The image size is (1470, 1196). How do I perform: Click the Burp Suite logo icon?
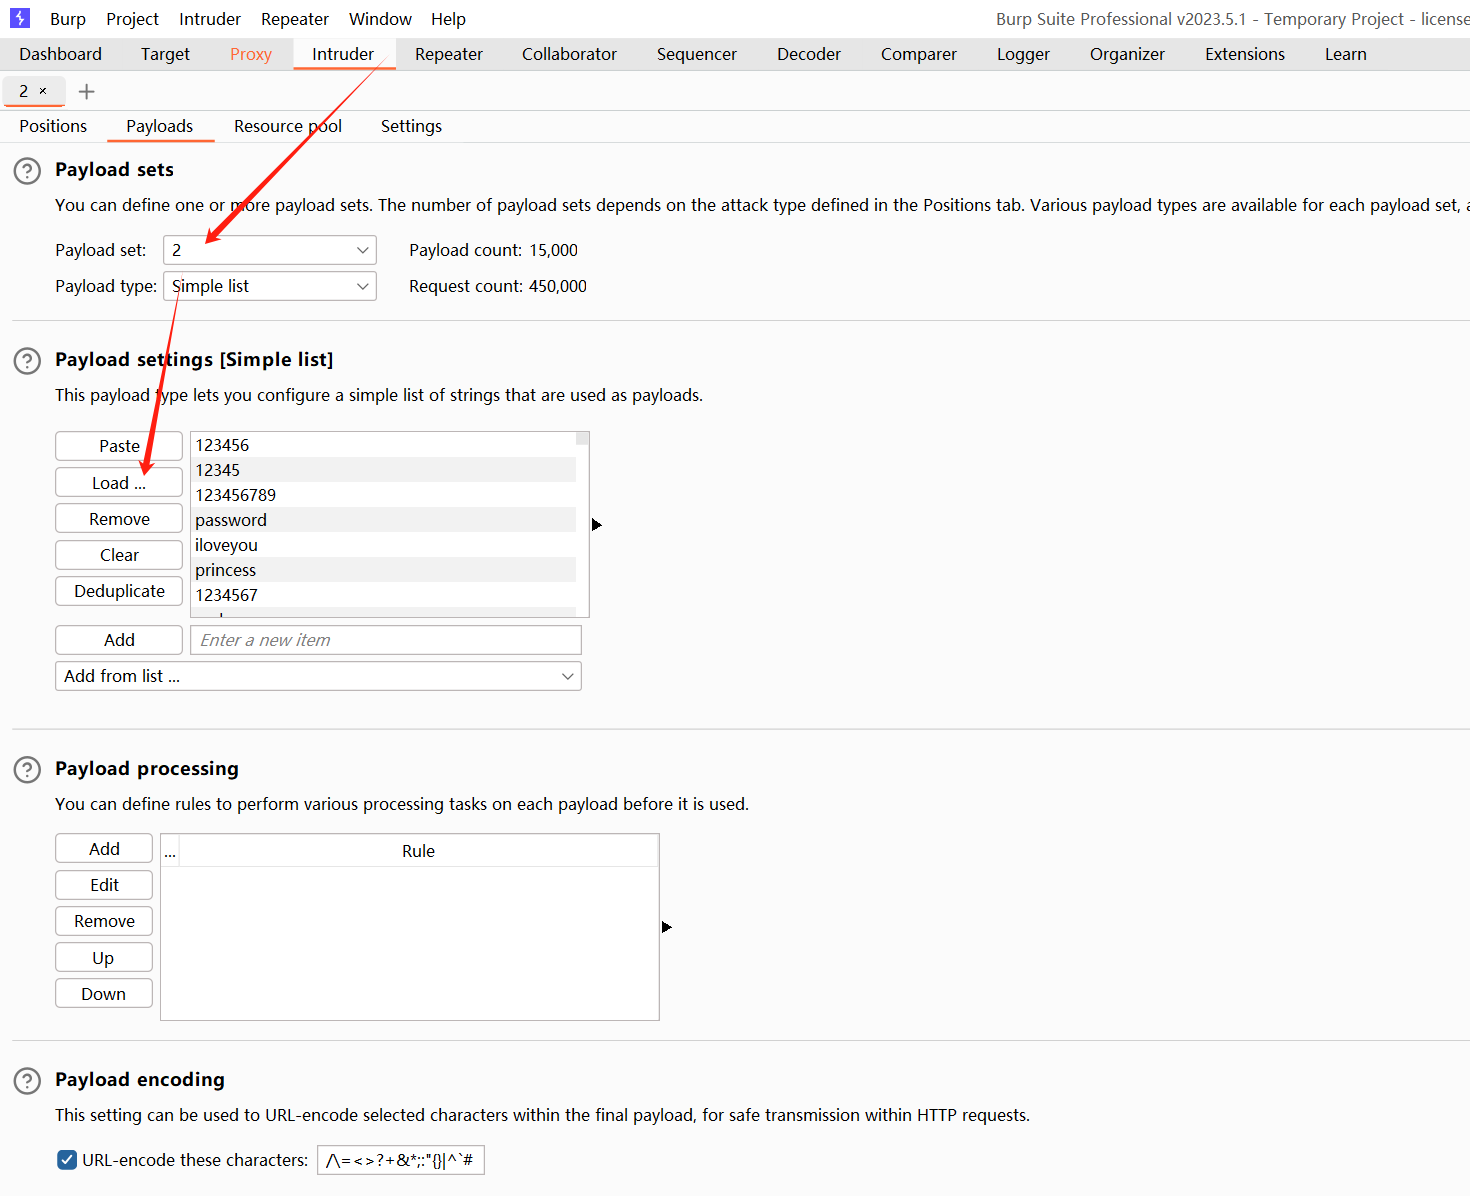pos(20,18)
